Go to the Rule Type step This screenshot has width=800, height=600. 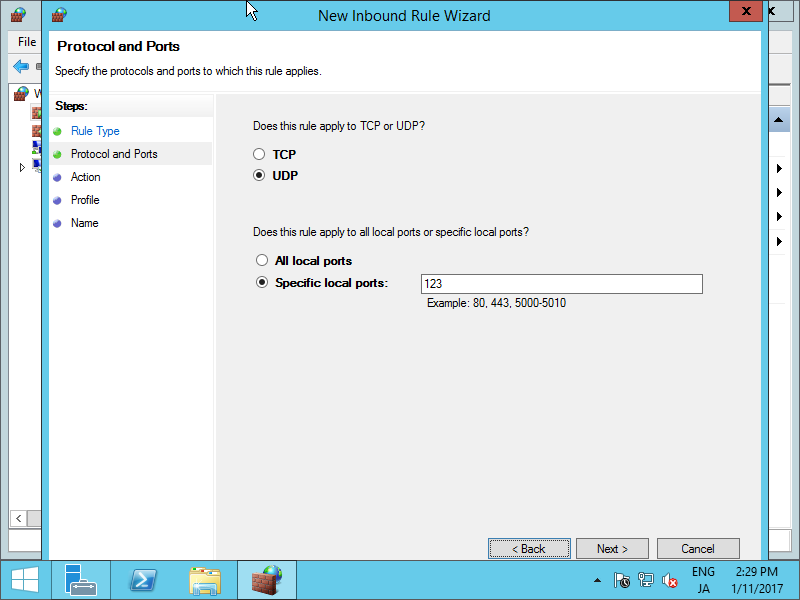coord(95,131)
